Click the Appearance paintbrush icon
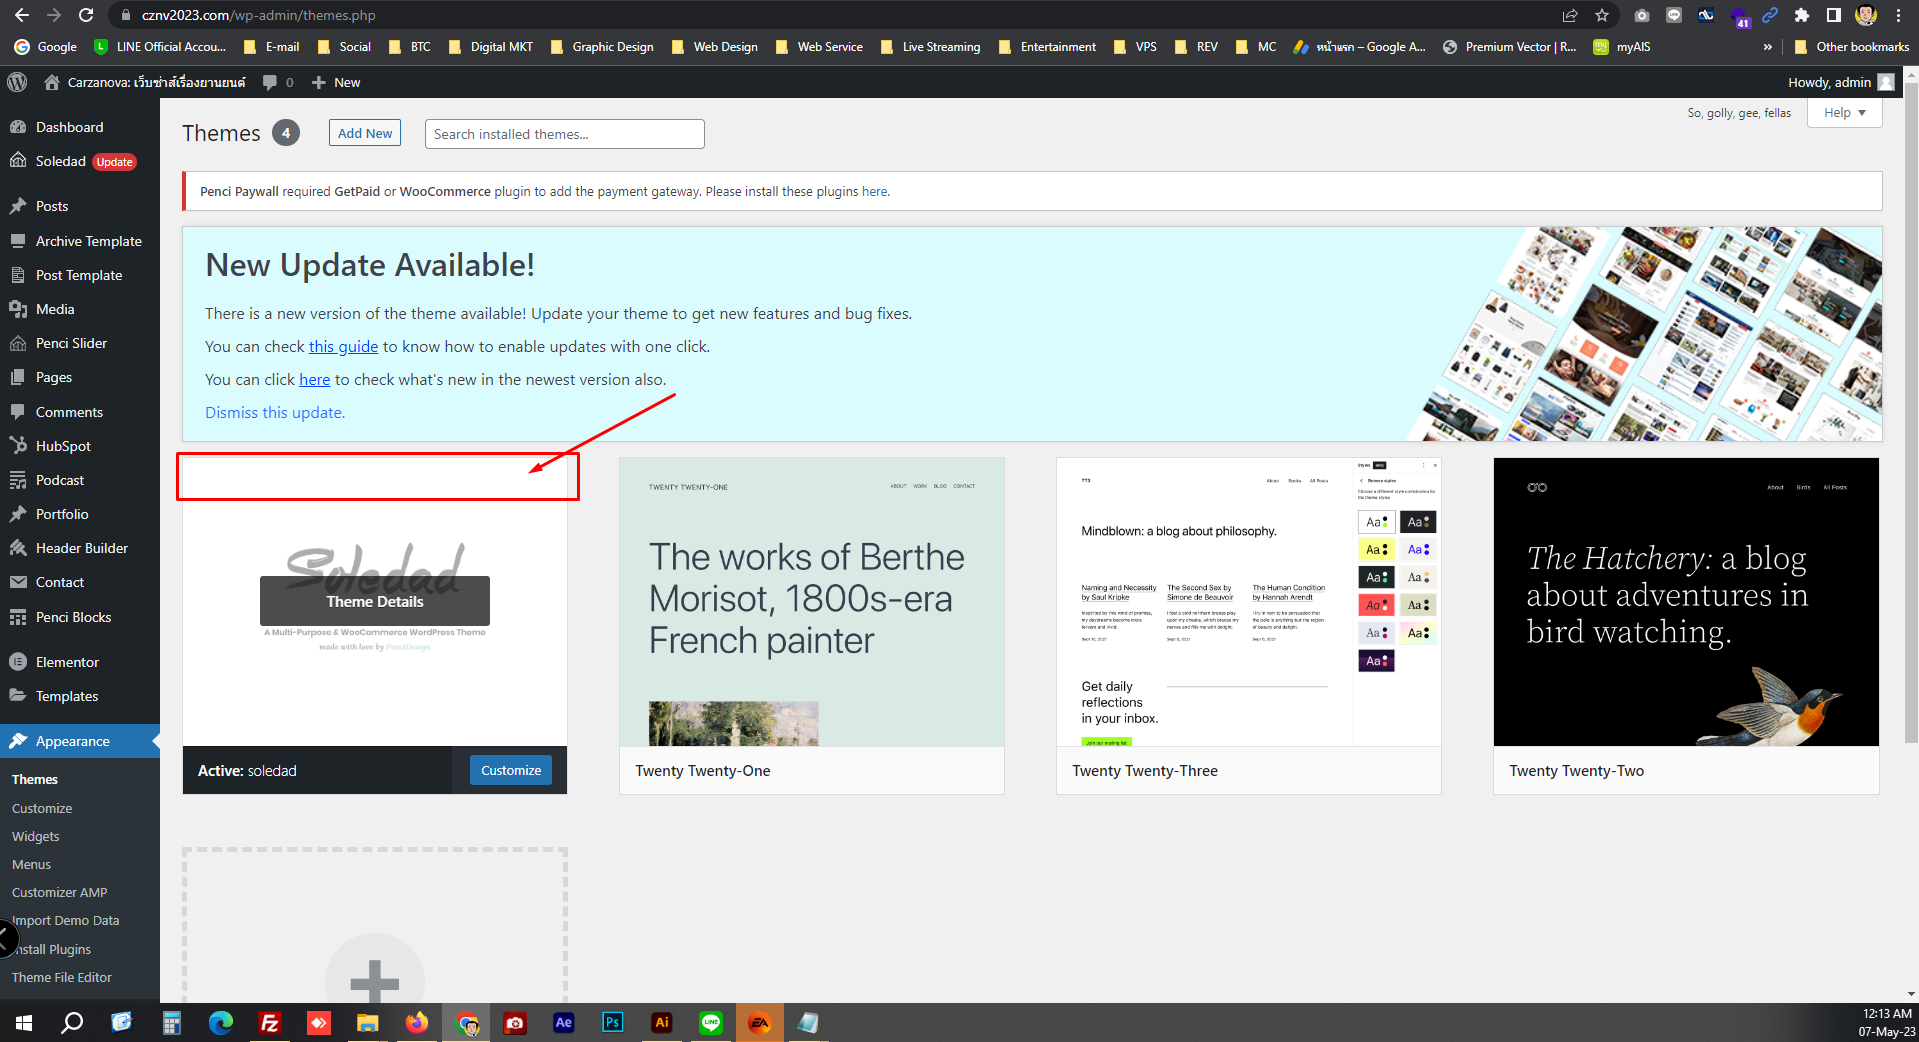Screen dimensions: 1919x1042 tap(18, 741)
